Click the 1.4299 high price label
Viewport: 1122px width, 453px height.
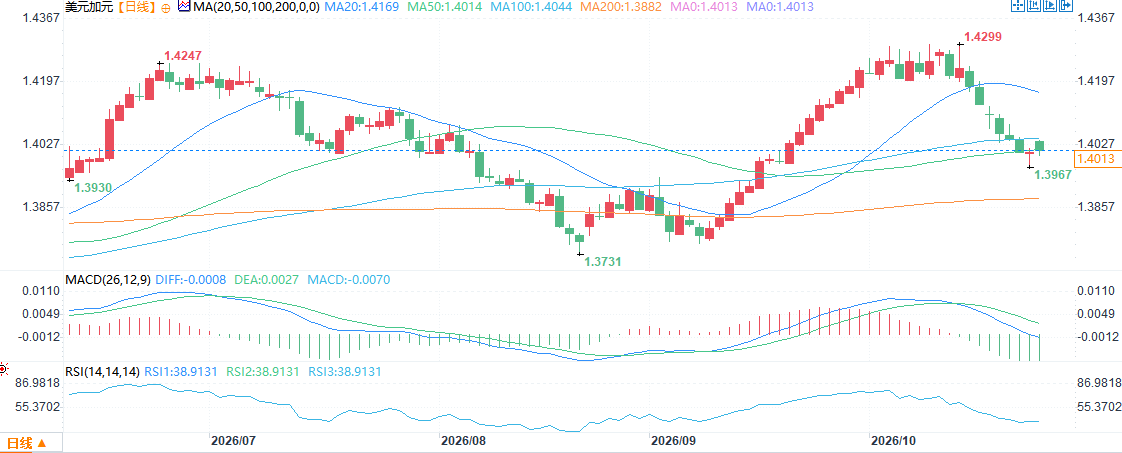coord(982,36)
